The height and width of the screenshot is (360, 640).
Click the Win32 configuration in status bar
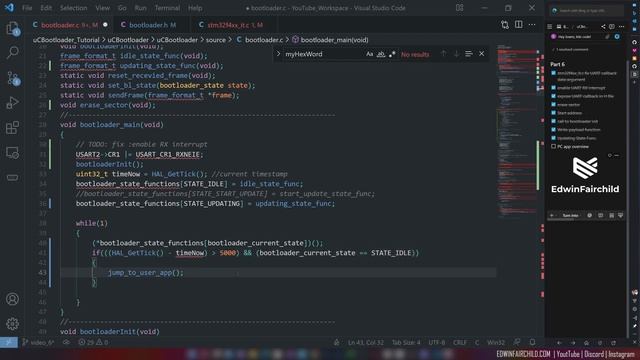tap(496, 342)
